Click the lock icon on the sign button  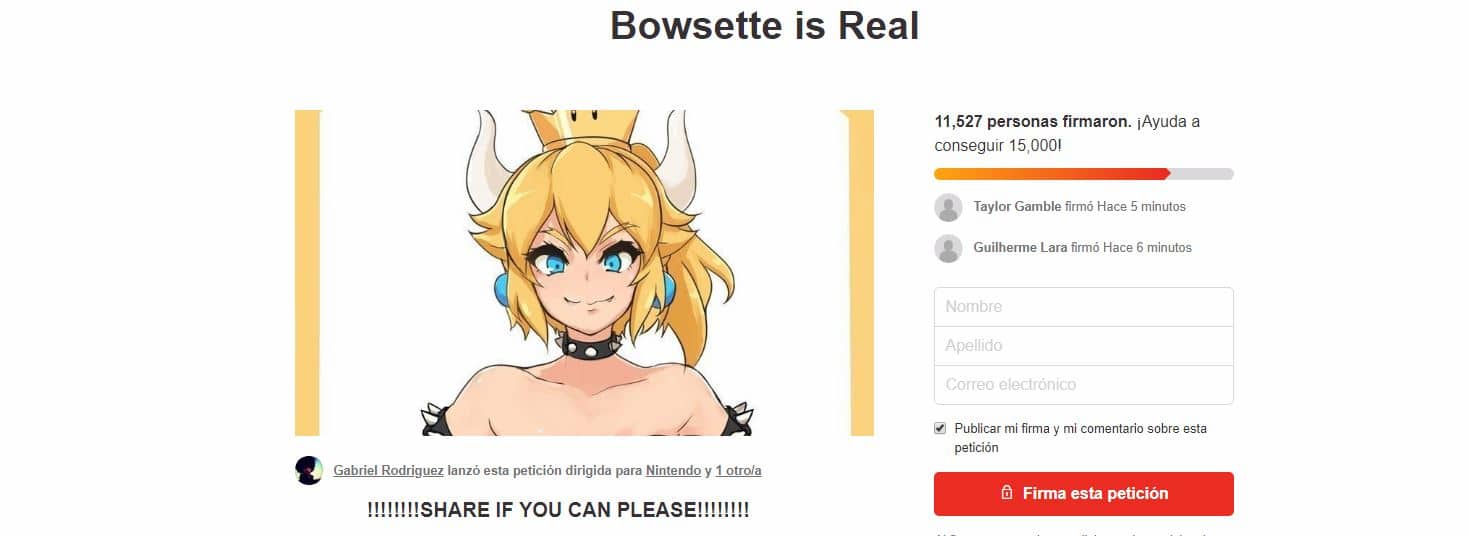(x=1007, y=494)
